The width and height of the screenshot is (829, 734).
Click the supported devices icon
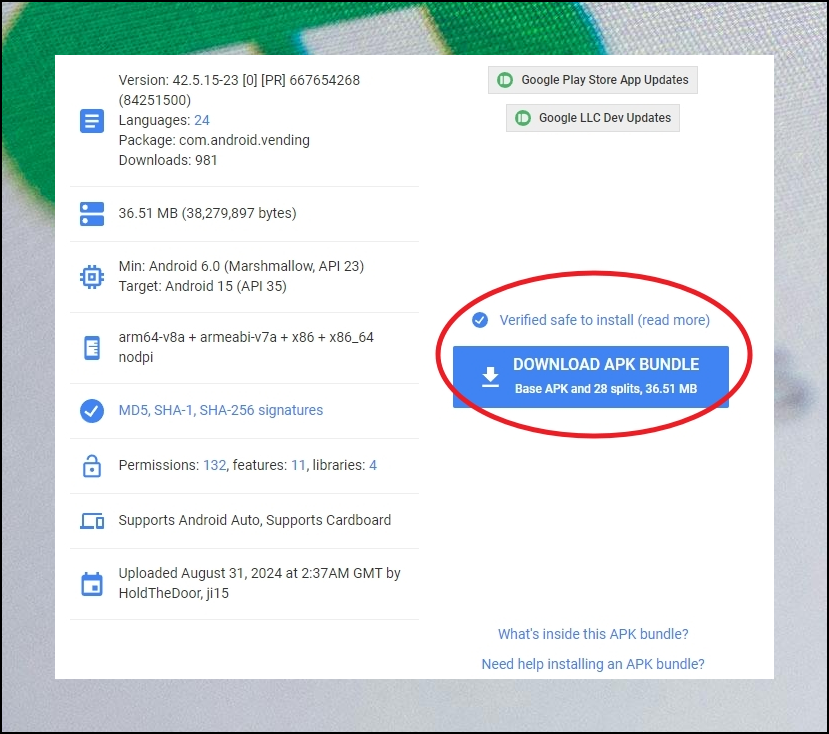(x=92, y=521)
